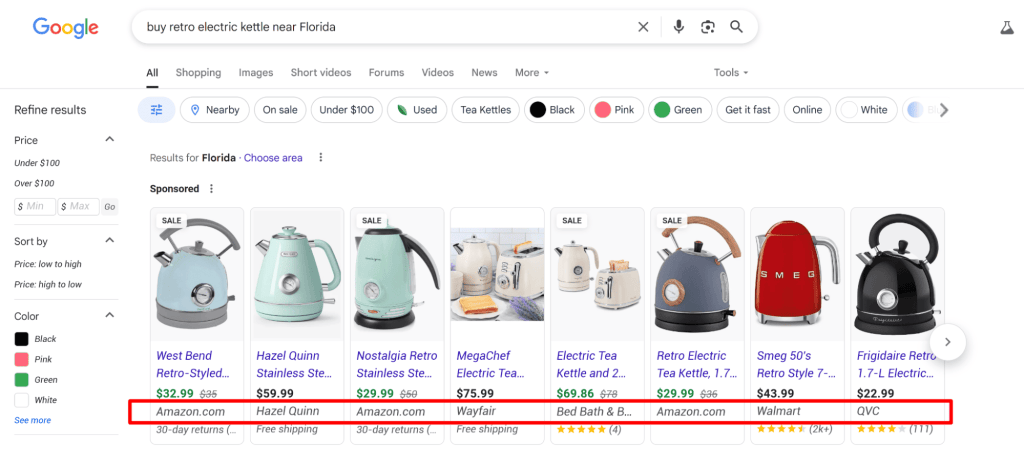Toggle the Under $100 chip
The width and height of the screenshot is (1024, 463).
pyautogui.click(x=346, y=110)
